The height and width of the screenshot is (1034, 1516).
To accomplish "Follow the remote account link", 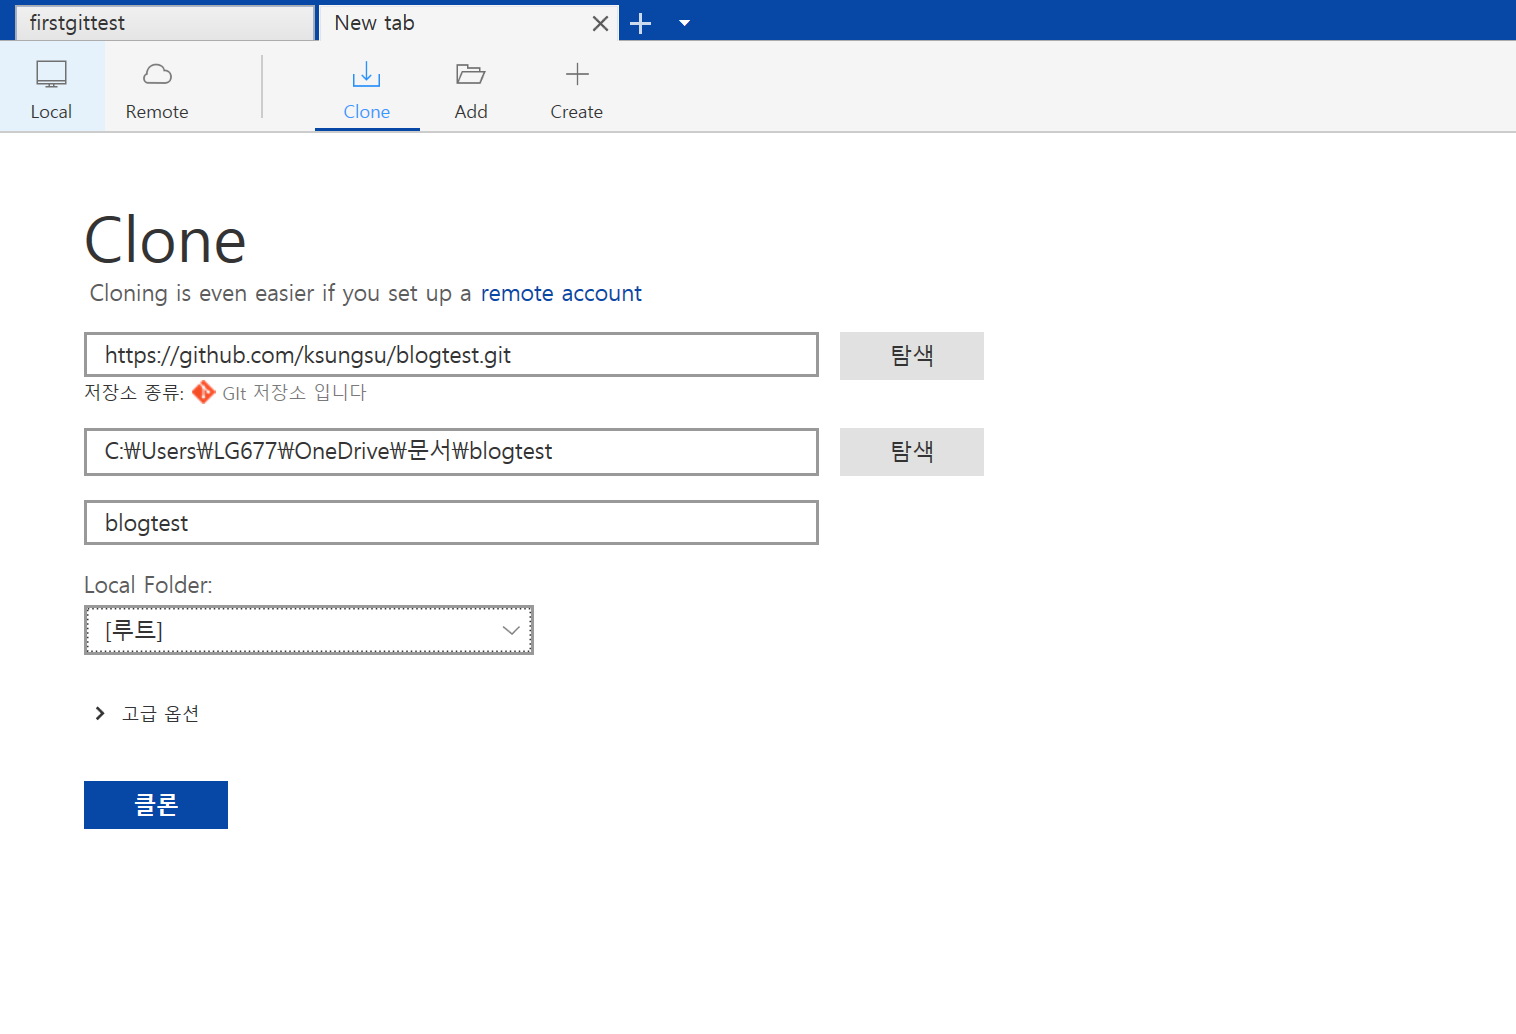I will pos(561,293).
